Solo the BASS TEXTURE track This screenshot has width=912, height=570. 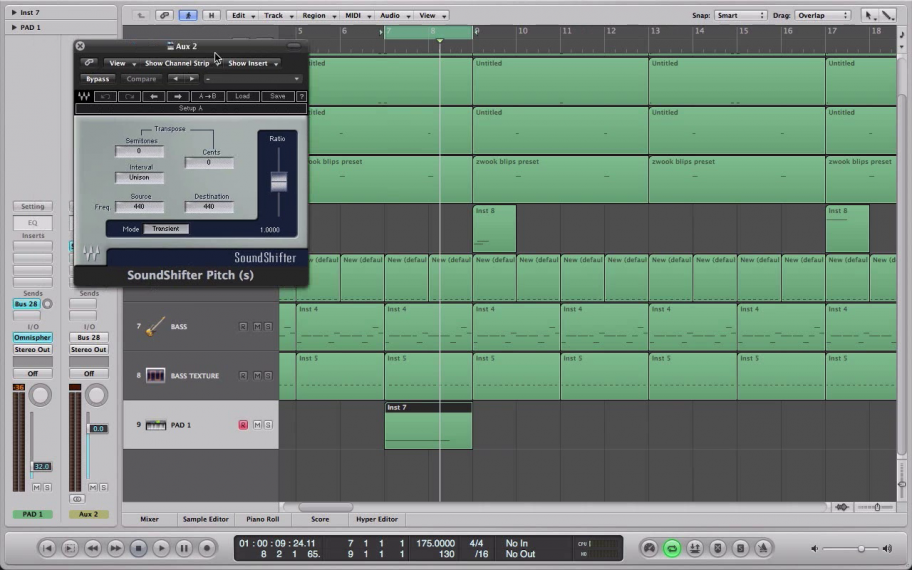pos(268,376)
